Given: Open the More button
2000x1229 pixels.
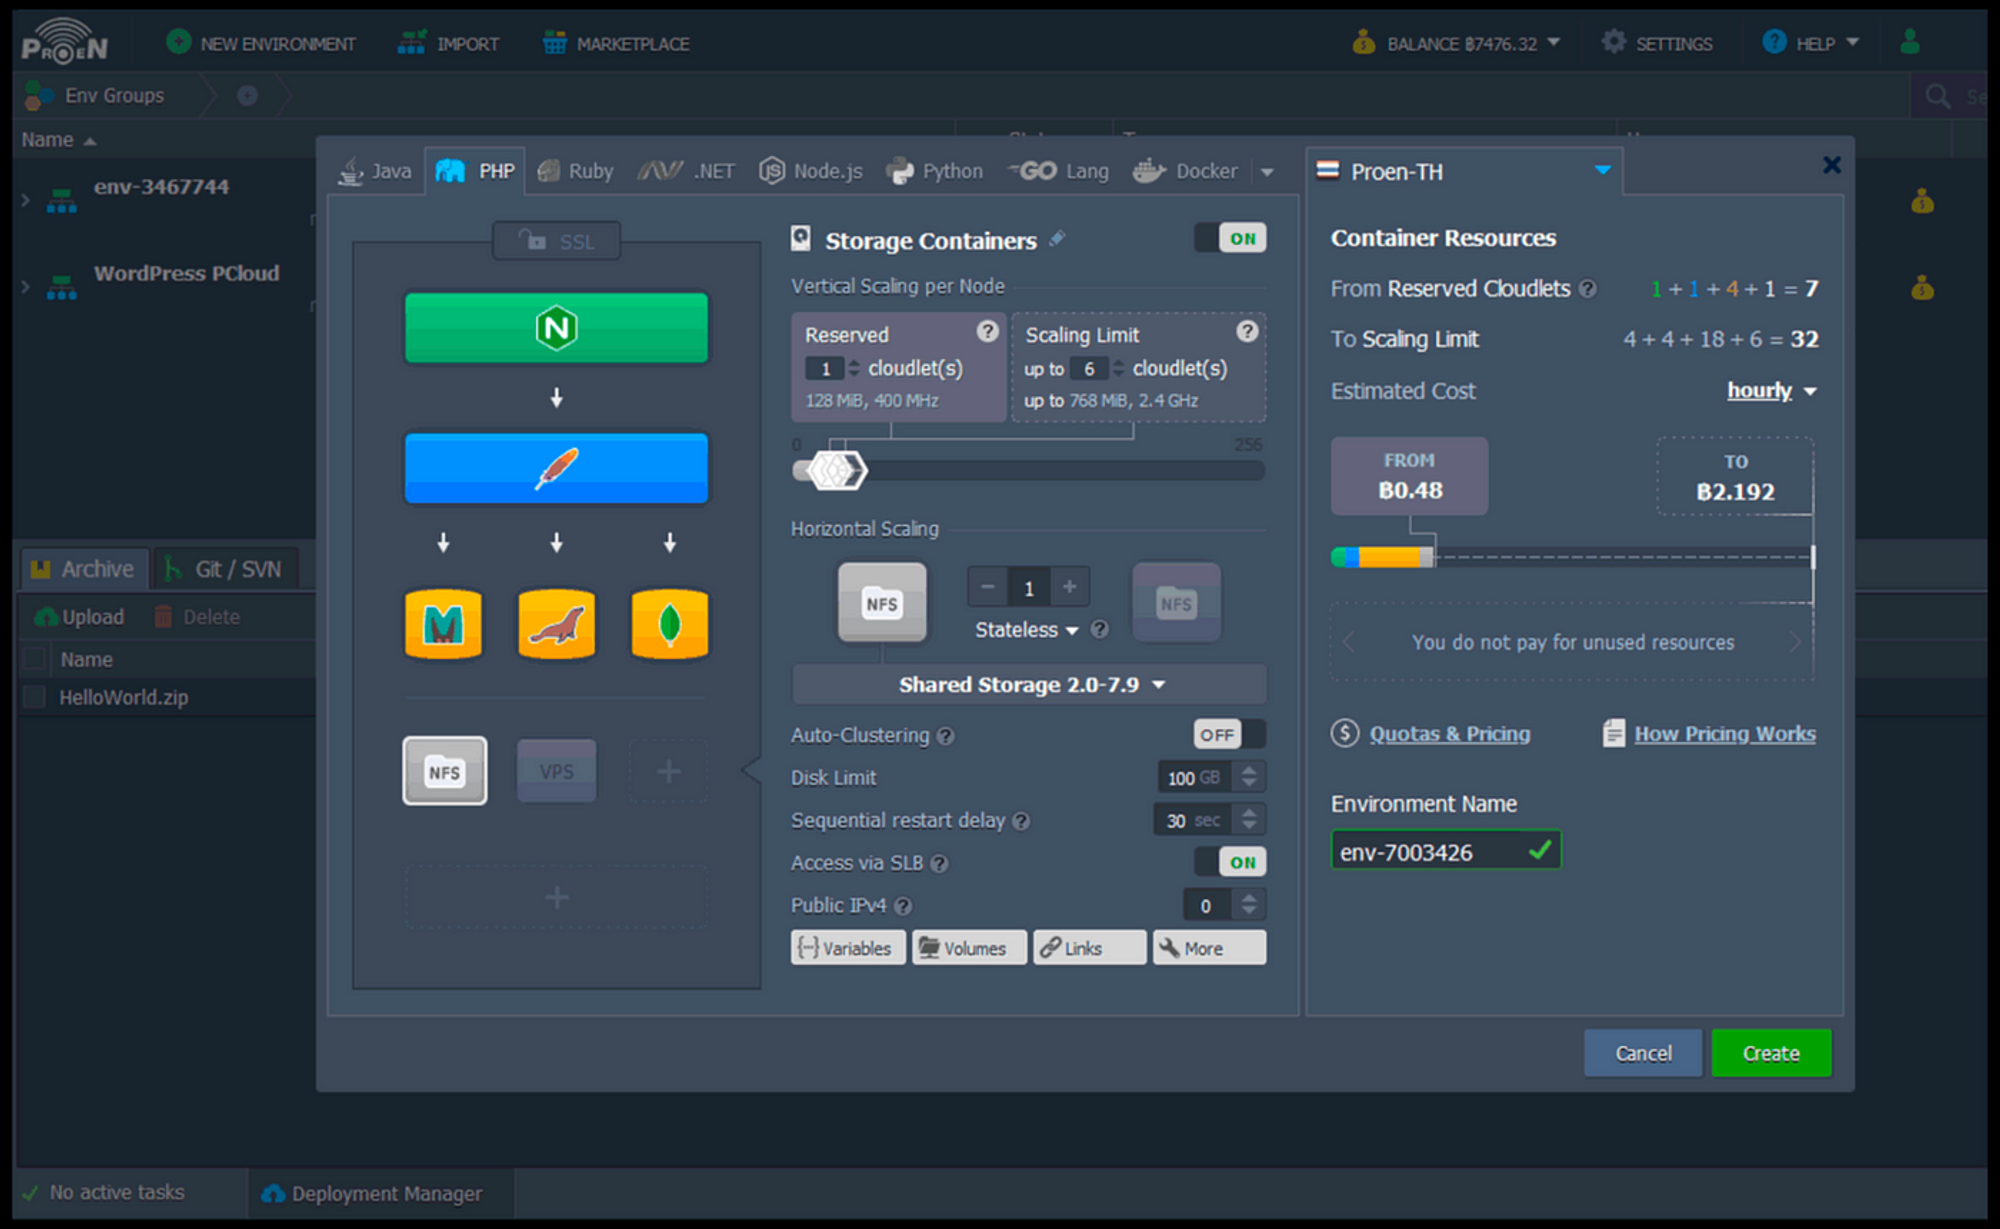Looking at the screenshot, I should click(x=1209, y=948).
